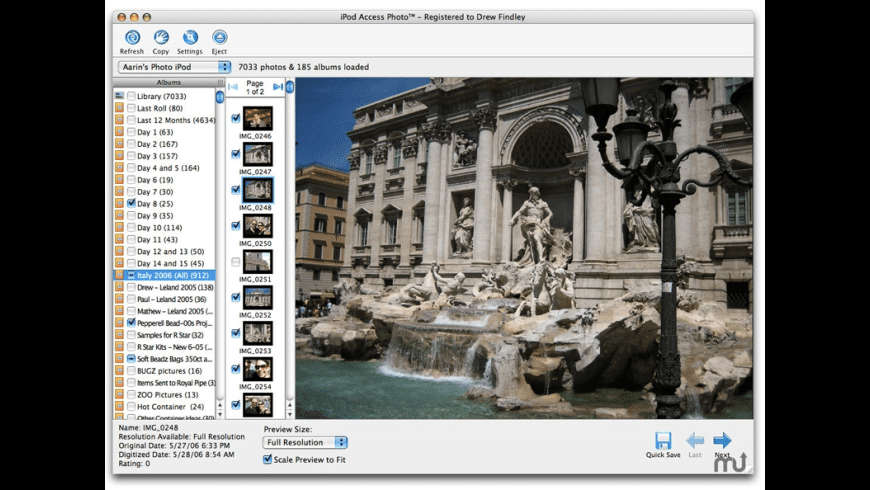Select Paul – Leland 2005 (36) album

tap(171, 299)
